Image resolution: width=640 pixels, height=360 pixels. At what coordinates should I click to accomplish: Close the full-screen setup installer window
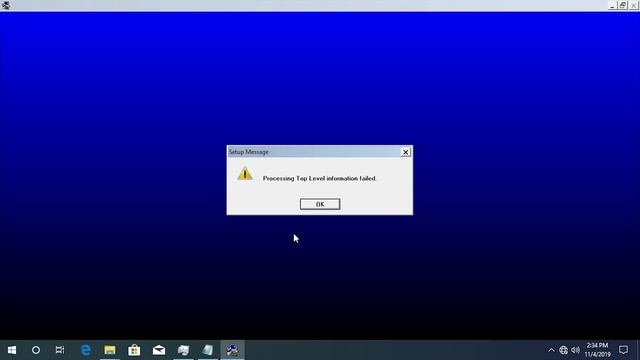633,5
